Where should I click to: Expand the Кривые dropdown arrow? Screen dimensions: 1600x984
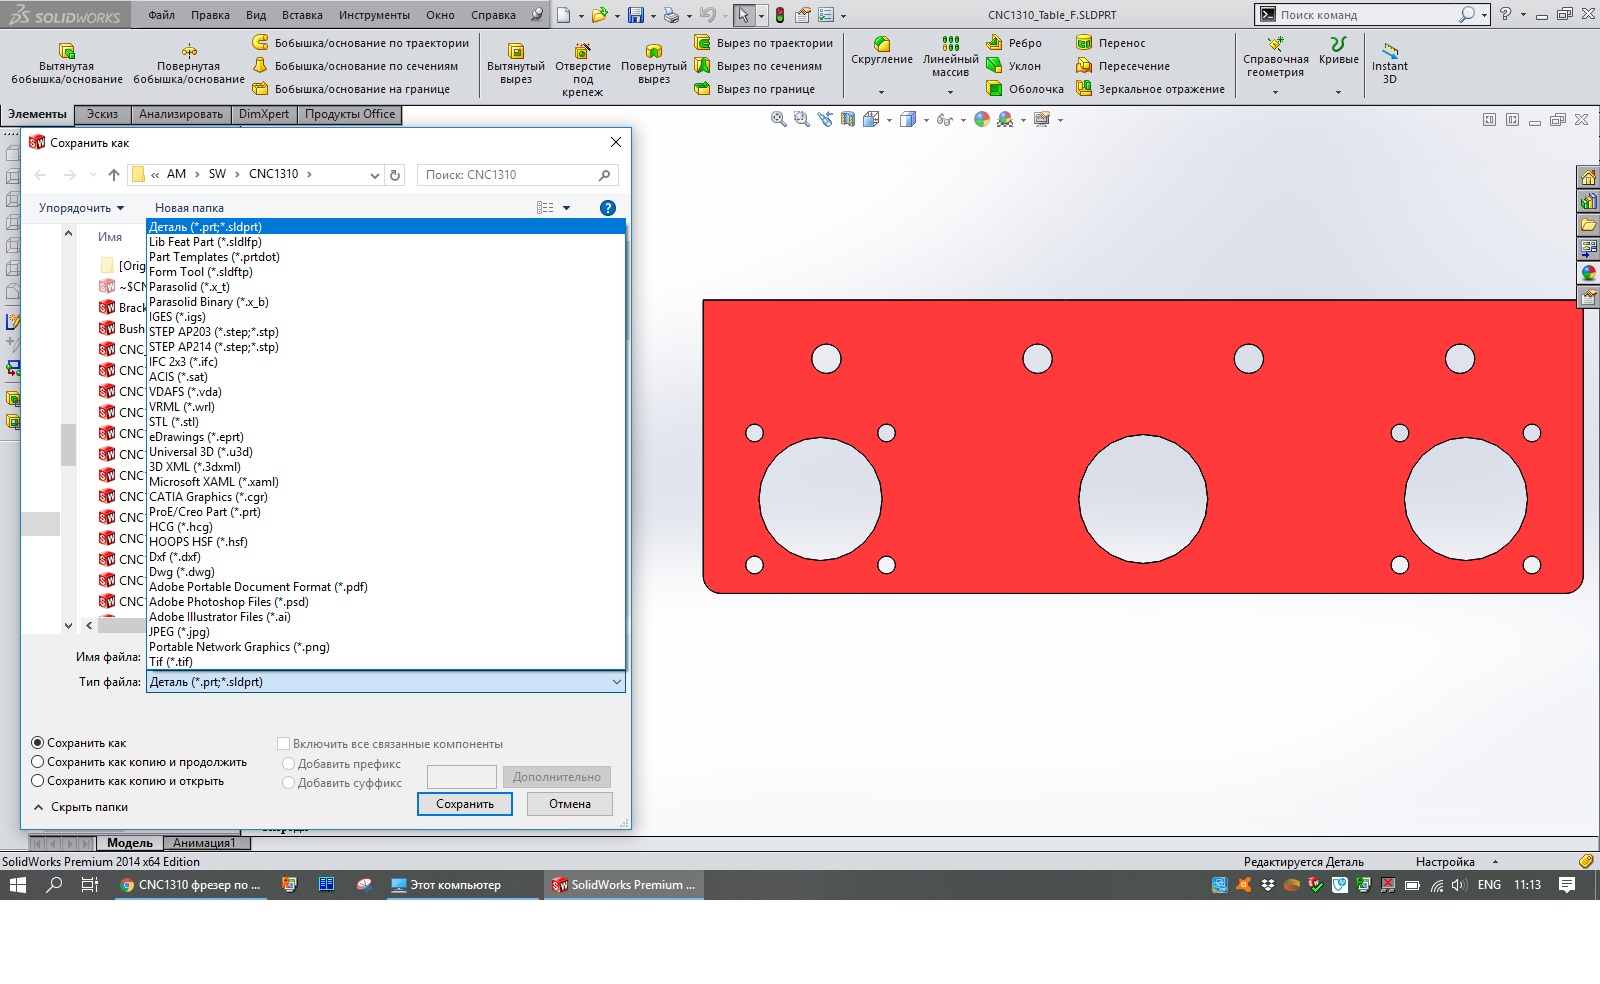[x=1338, y=92]
